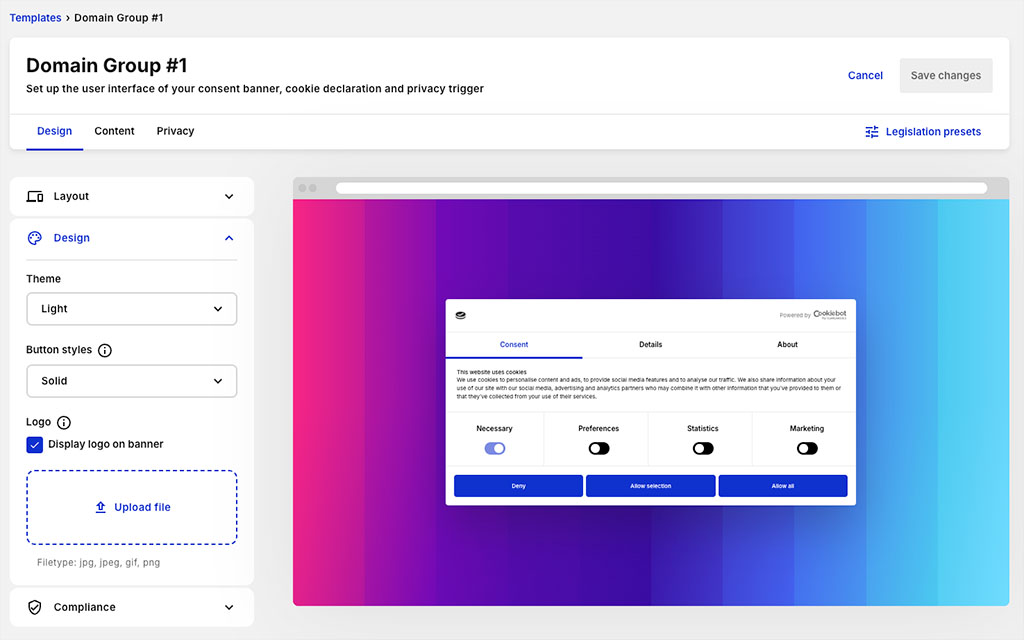Open the Button styles dropdown showing Solid
Viewport: 1024px width, 640px height.
[131, 381]
